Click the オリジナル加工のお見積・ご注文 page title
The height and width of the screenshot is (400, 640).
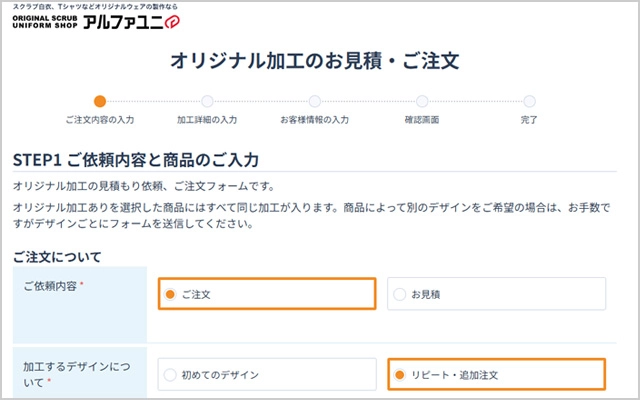(314, 60)
